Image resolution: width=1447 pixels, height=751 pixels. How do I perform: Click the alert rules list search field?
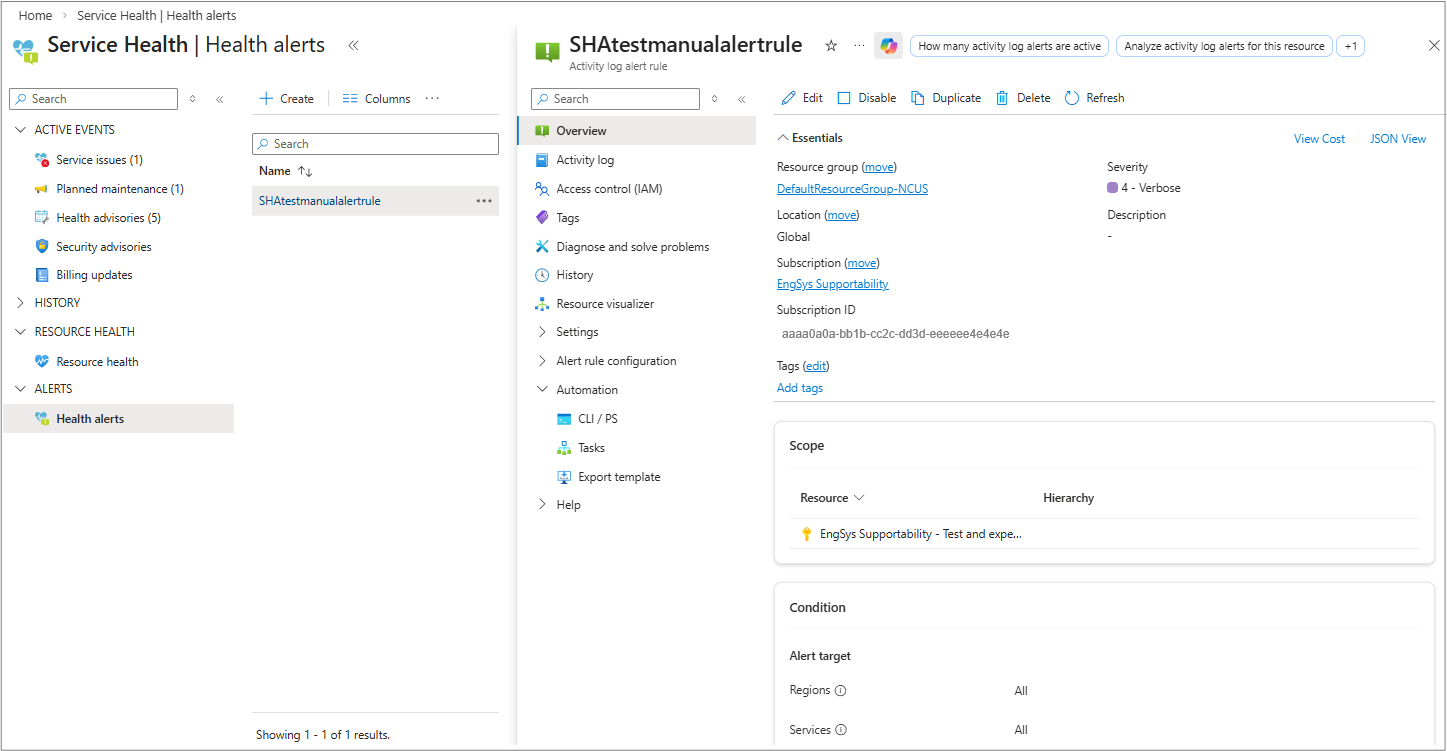coord(375,144)
